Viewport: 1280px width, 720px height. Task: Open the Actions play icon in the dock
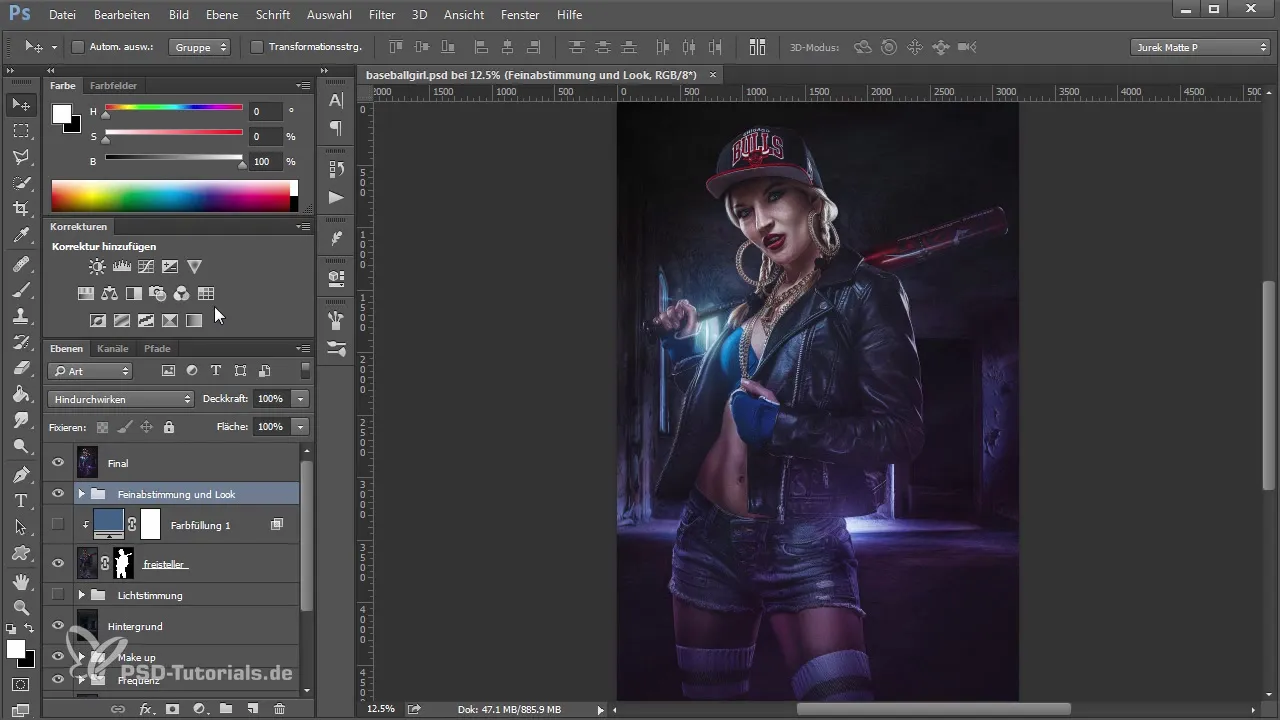pos(336,197)
